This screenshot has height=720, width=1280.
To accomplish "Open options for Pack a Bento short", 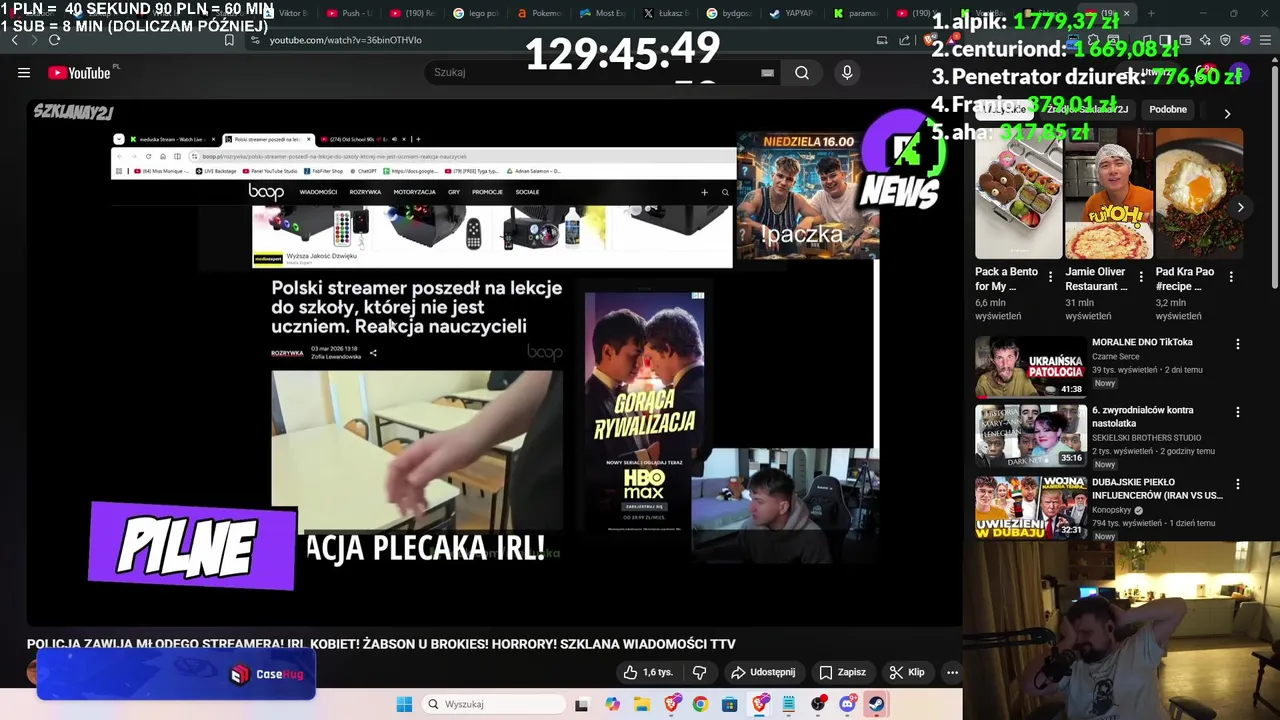I will point(1050,277).
